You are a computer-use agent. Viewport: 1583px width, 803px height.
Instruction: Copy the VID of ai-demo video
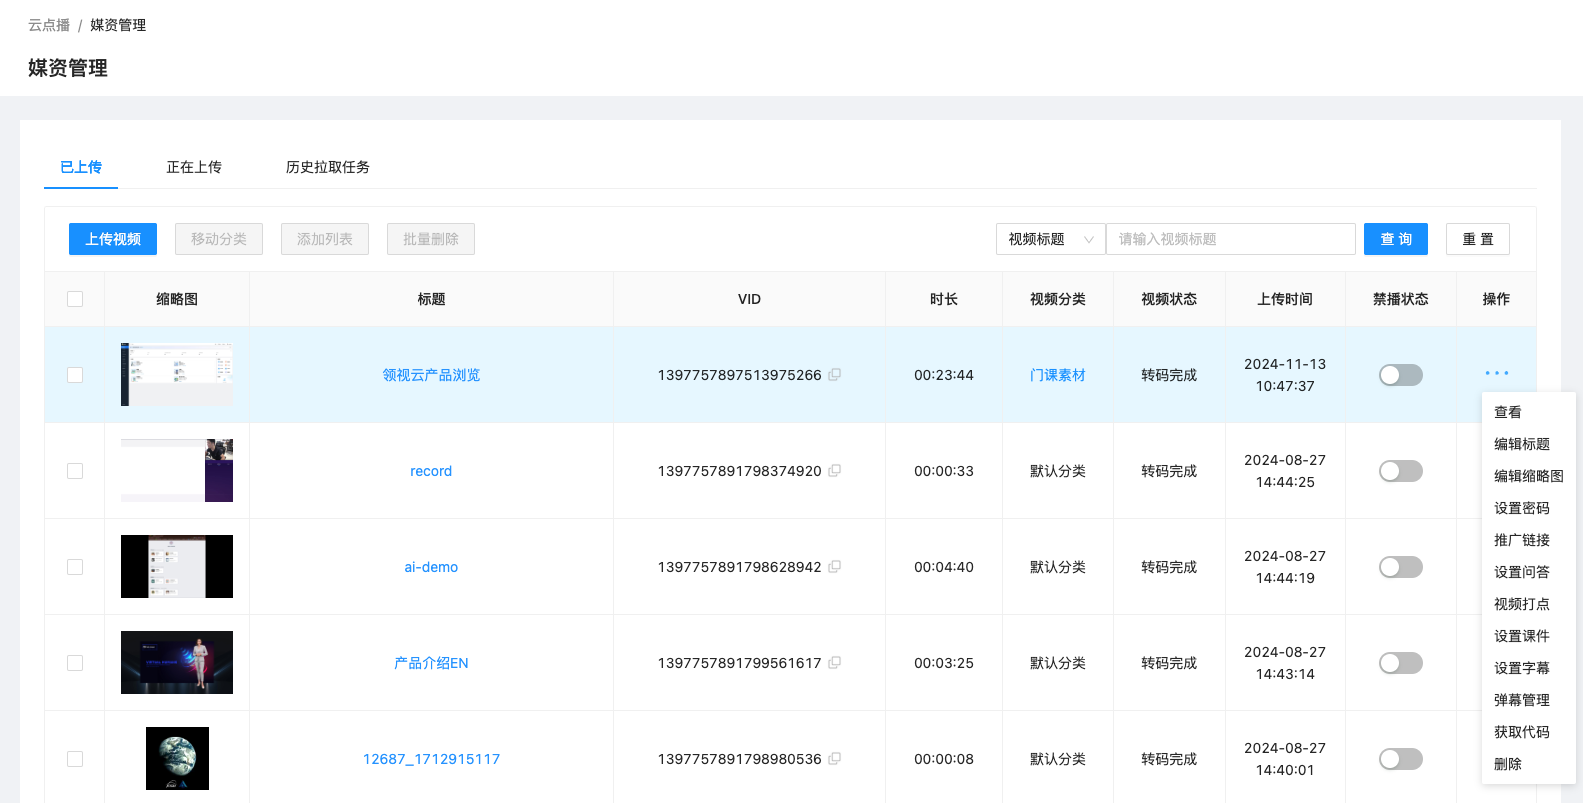pos(834,567)
